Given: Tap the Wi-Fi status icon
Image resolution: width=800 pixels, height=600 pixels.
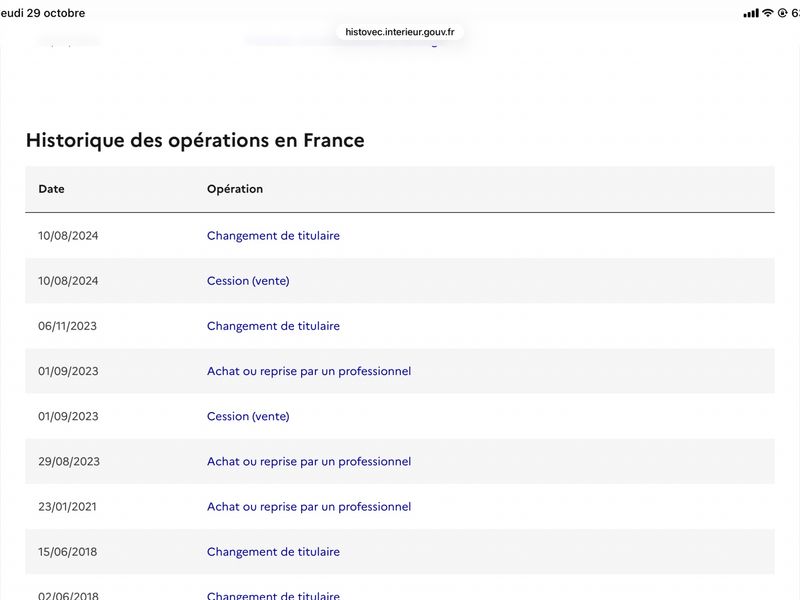Looking at the screenshot, I should 767,13.
